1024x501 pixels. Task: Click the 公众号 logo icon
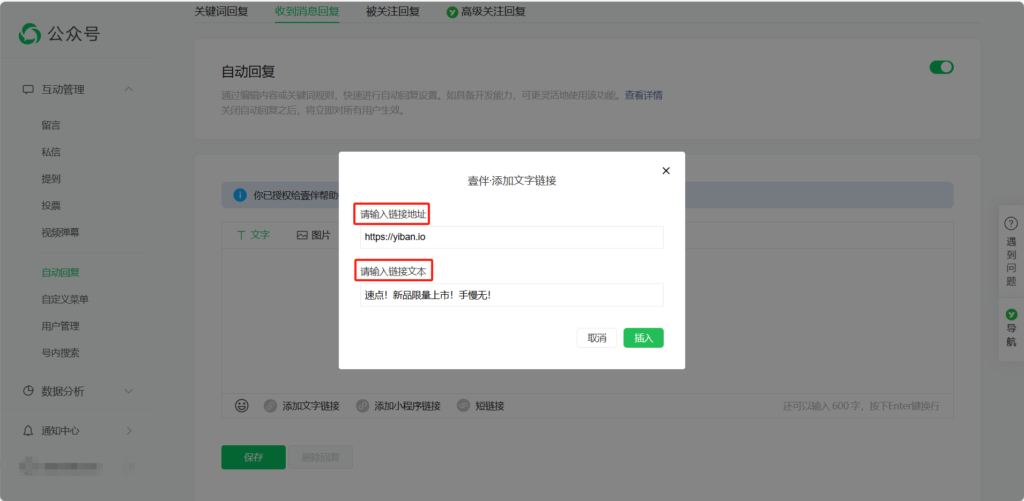[x=30, y=34]
